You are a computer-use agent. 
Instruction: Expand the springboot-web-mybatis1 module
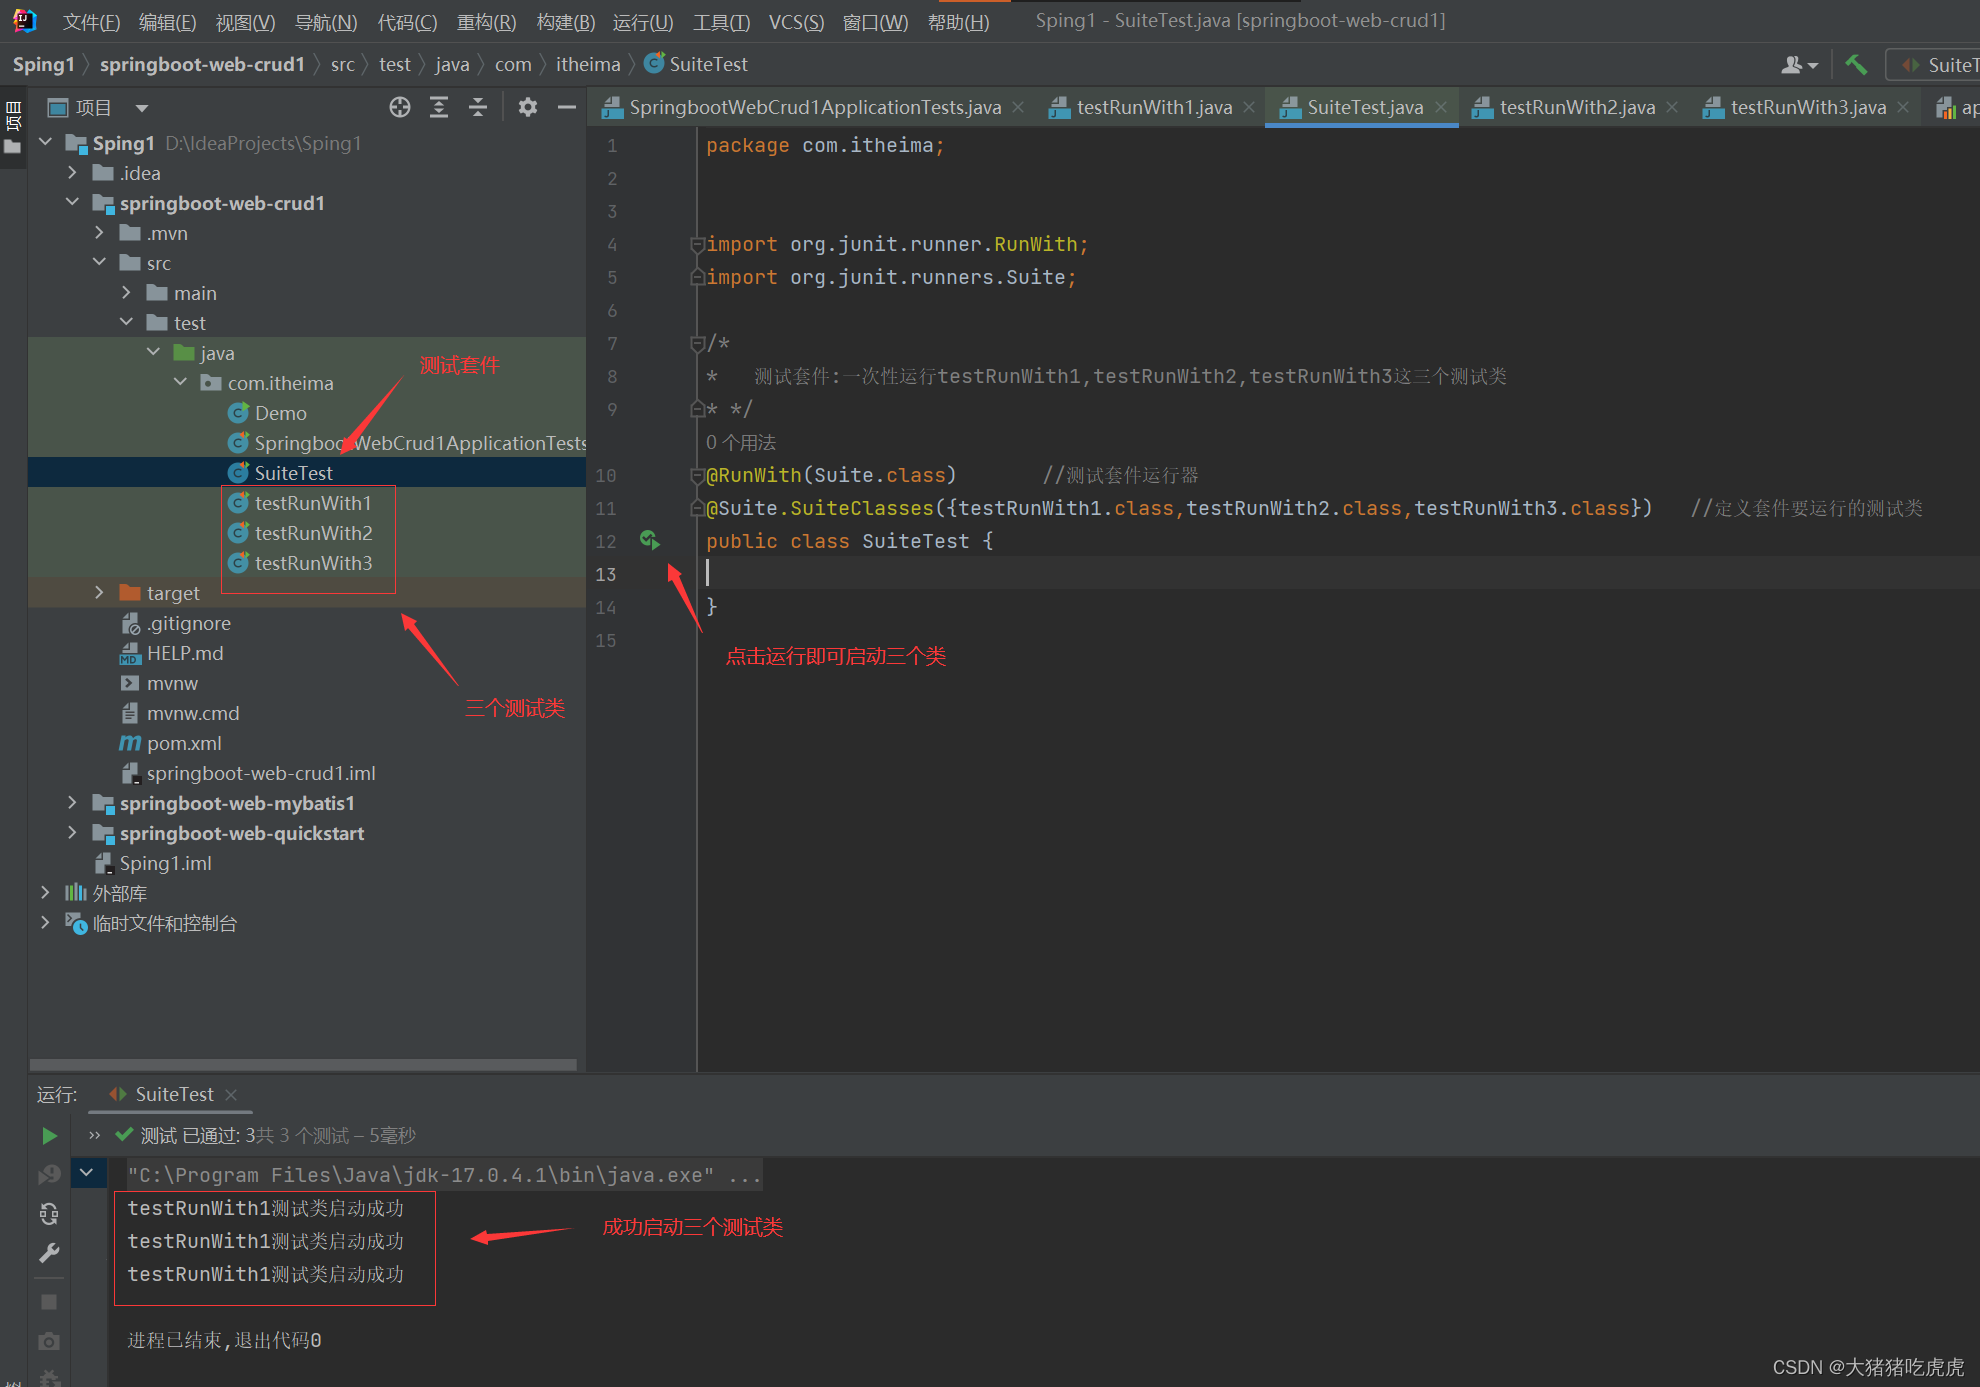(72, 803)
